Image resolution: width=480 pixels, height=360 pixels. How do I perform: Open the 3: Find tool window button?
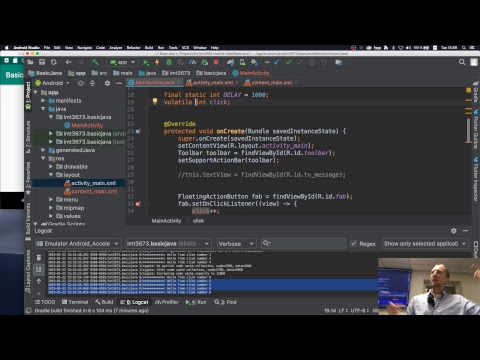225,302
